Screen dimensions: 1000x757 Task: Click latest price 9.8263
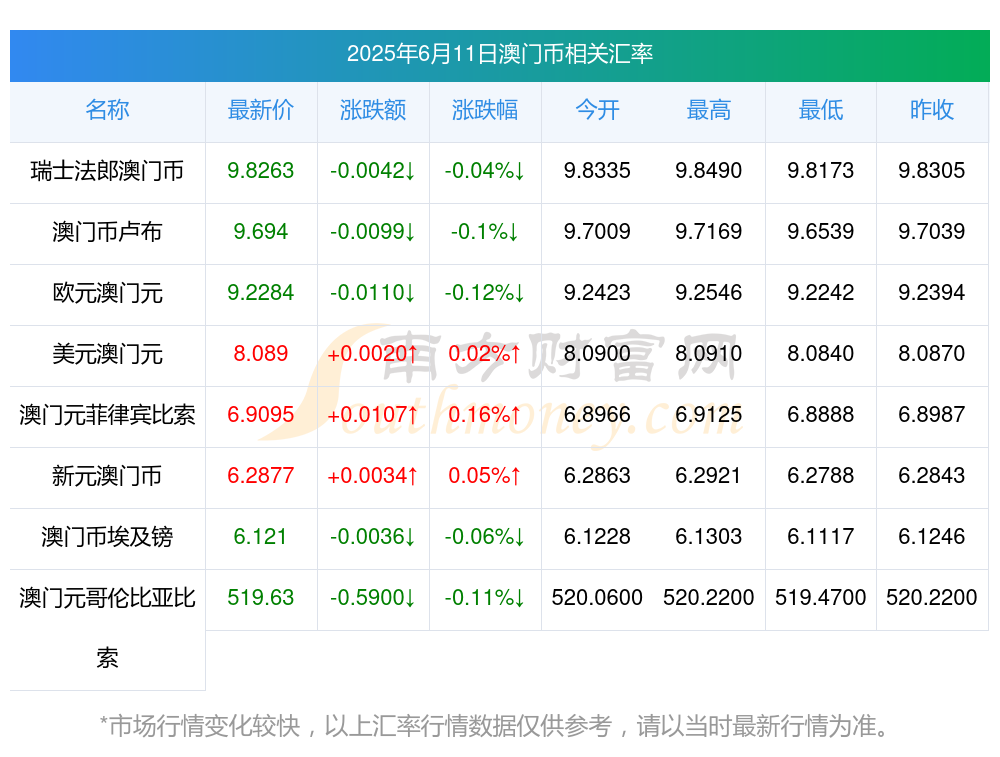click(x=260, y=171)
